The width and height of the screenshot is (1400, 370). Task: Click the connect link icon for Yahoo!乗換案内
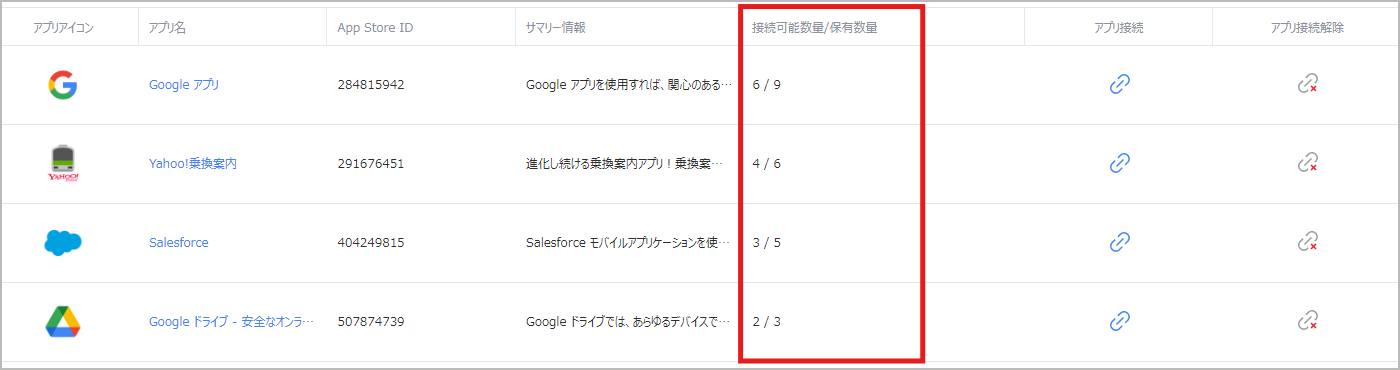1119,162
